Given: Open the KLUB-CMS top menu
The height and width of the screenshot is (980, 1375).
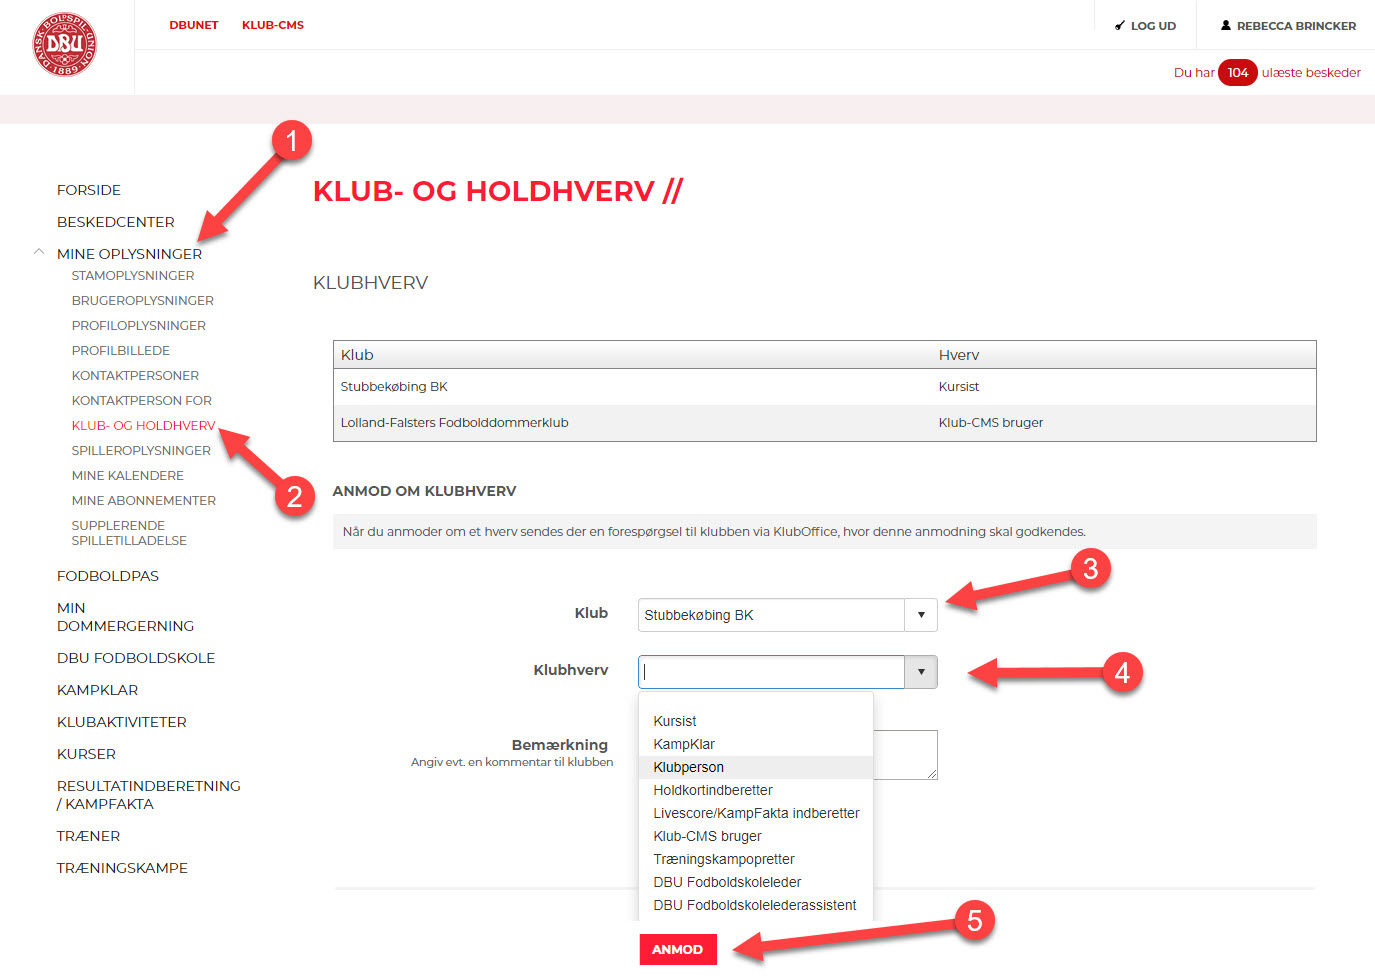Looking at the screenshot, I should pos(273,25).
